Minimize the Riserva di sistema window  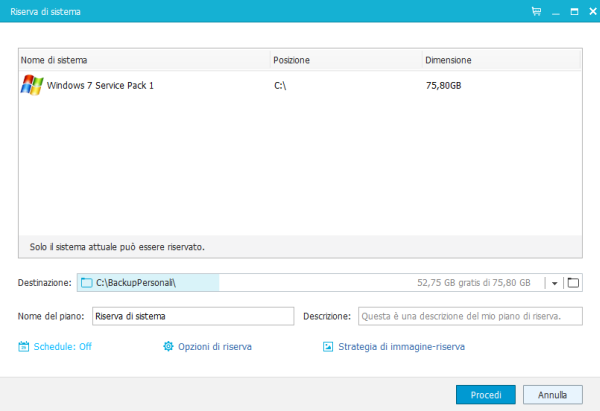(556, 12)
